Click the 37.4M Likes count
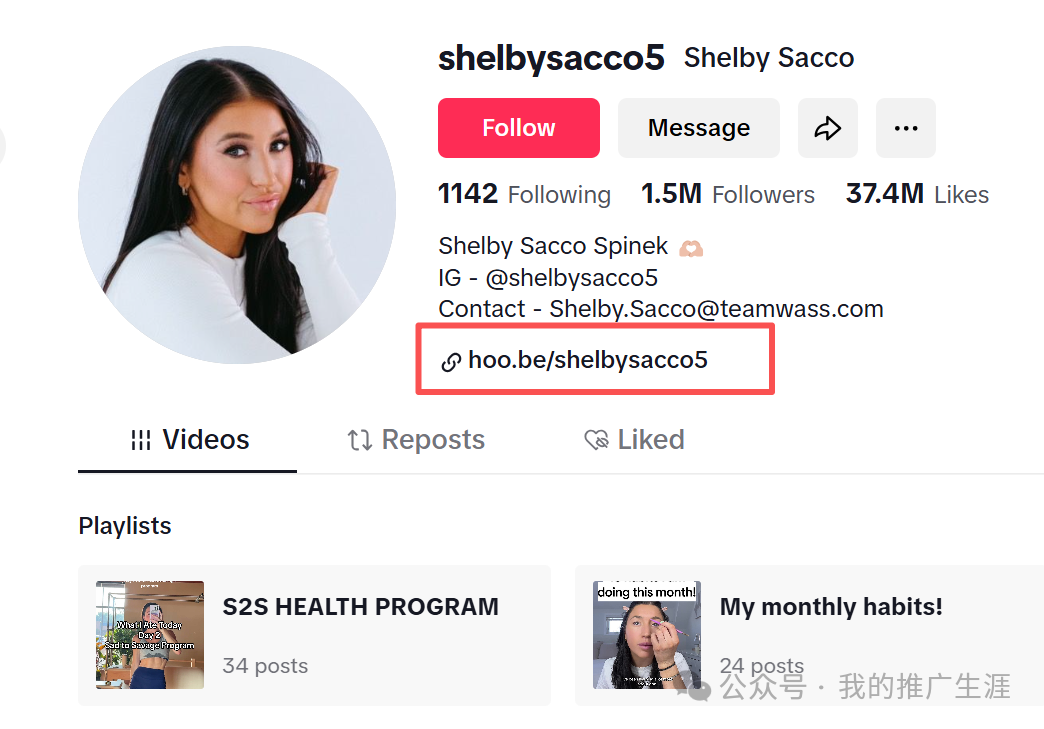The width and height of the screenshot is (1044, 729). pos(917,194)
